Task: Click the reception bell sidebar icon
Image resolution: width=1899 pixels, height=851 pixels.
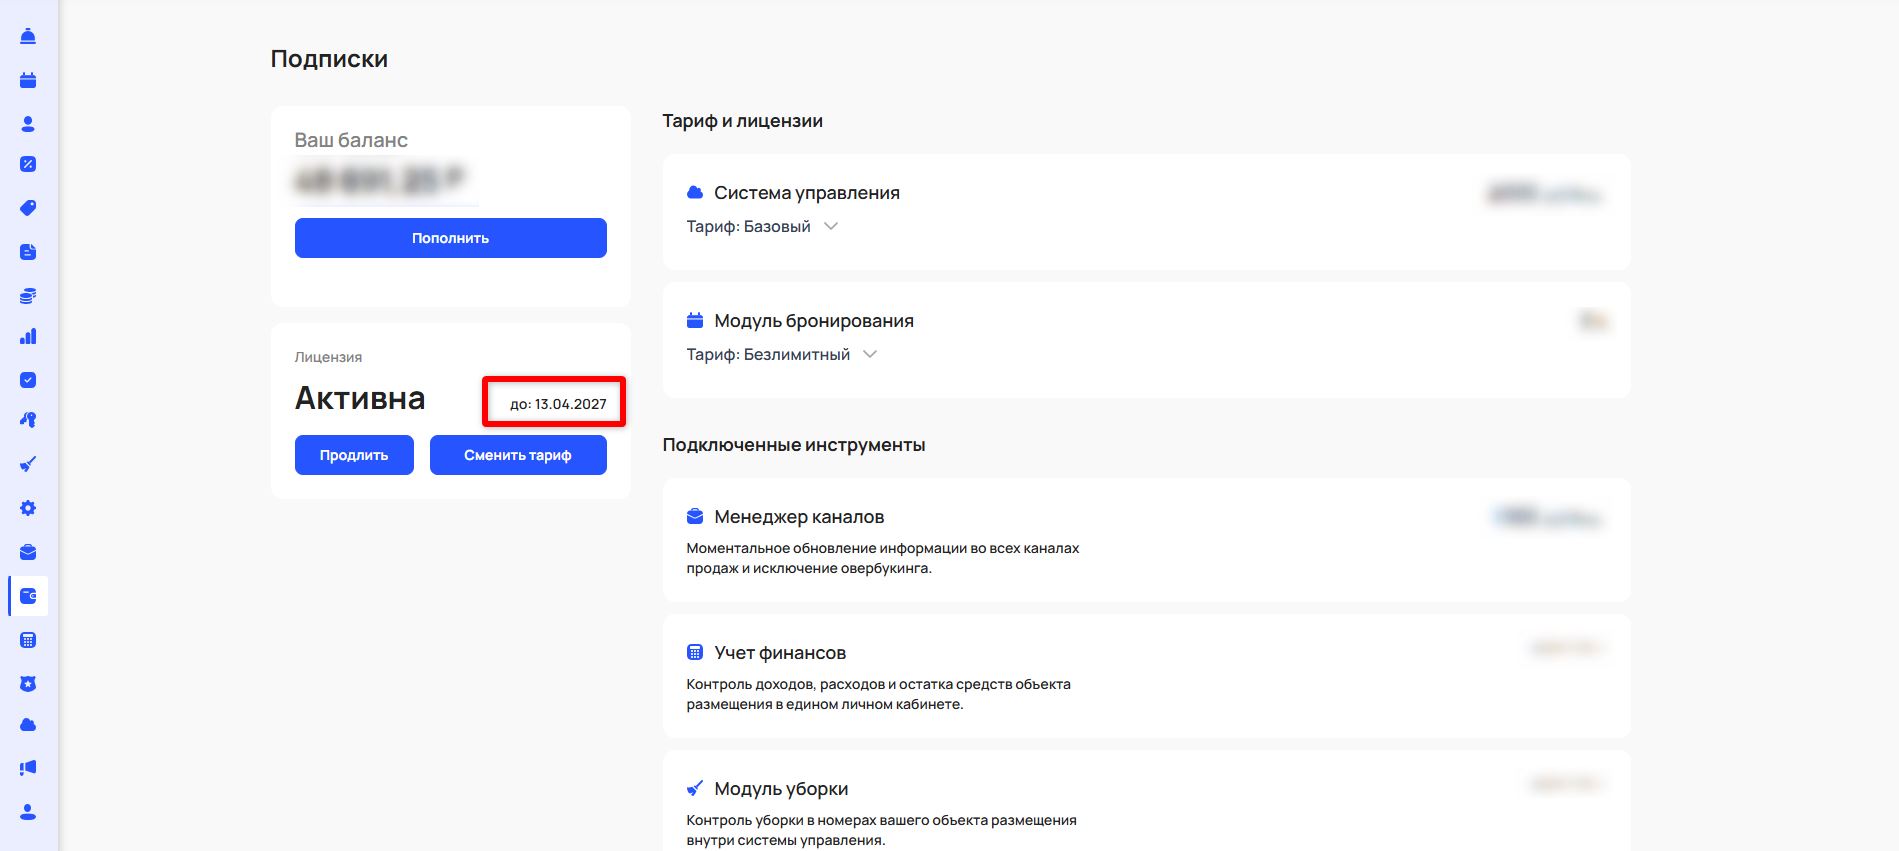Action: (28, 37)
